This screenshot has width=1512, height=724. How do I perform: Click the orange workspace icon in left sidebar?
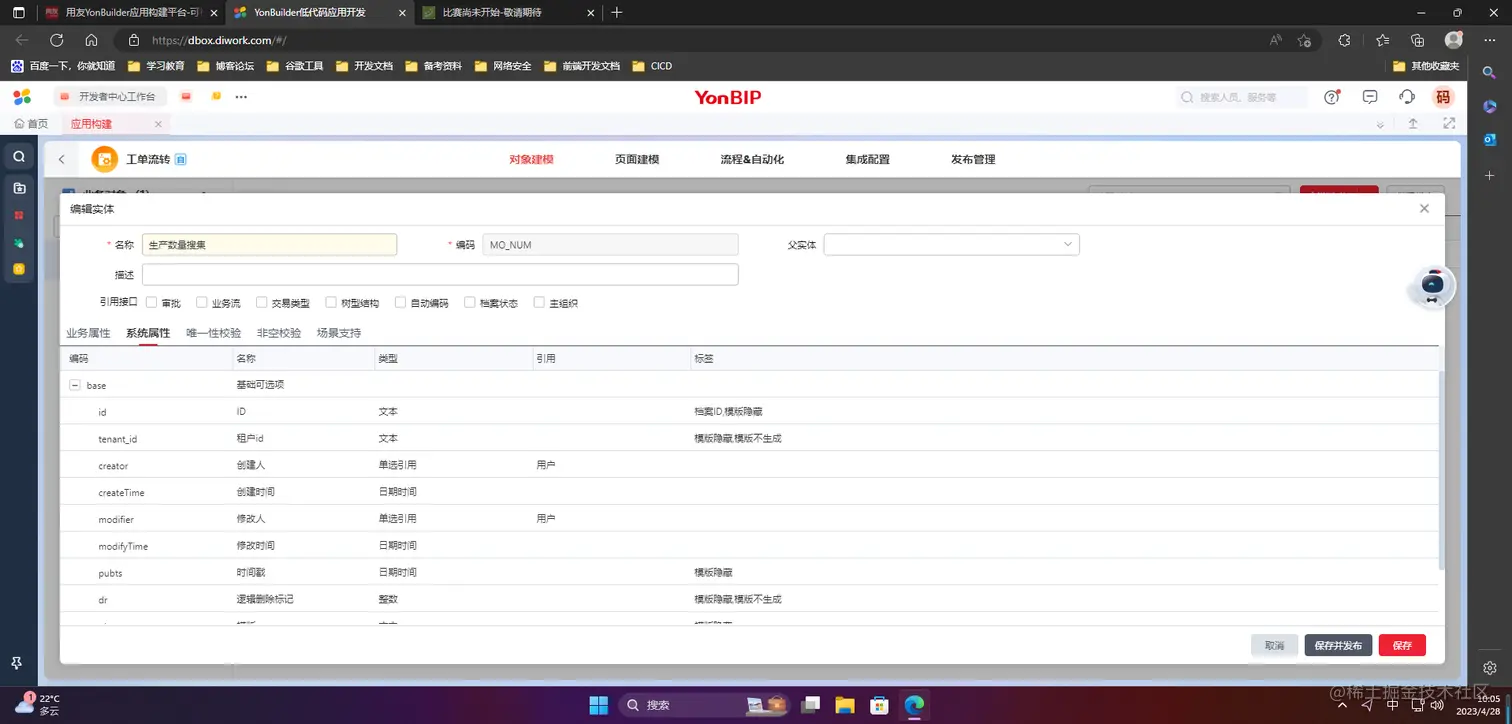(x=18, y=268)
